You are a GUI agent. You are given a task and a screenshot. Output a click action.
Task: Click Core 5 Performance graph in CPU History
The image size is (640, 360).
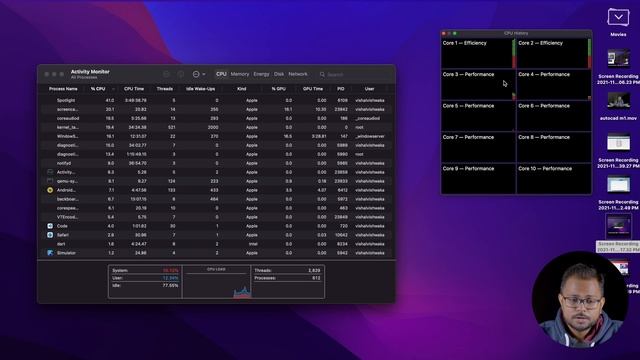pyautogui.click(x=479, y=116)
